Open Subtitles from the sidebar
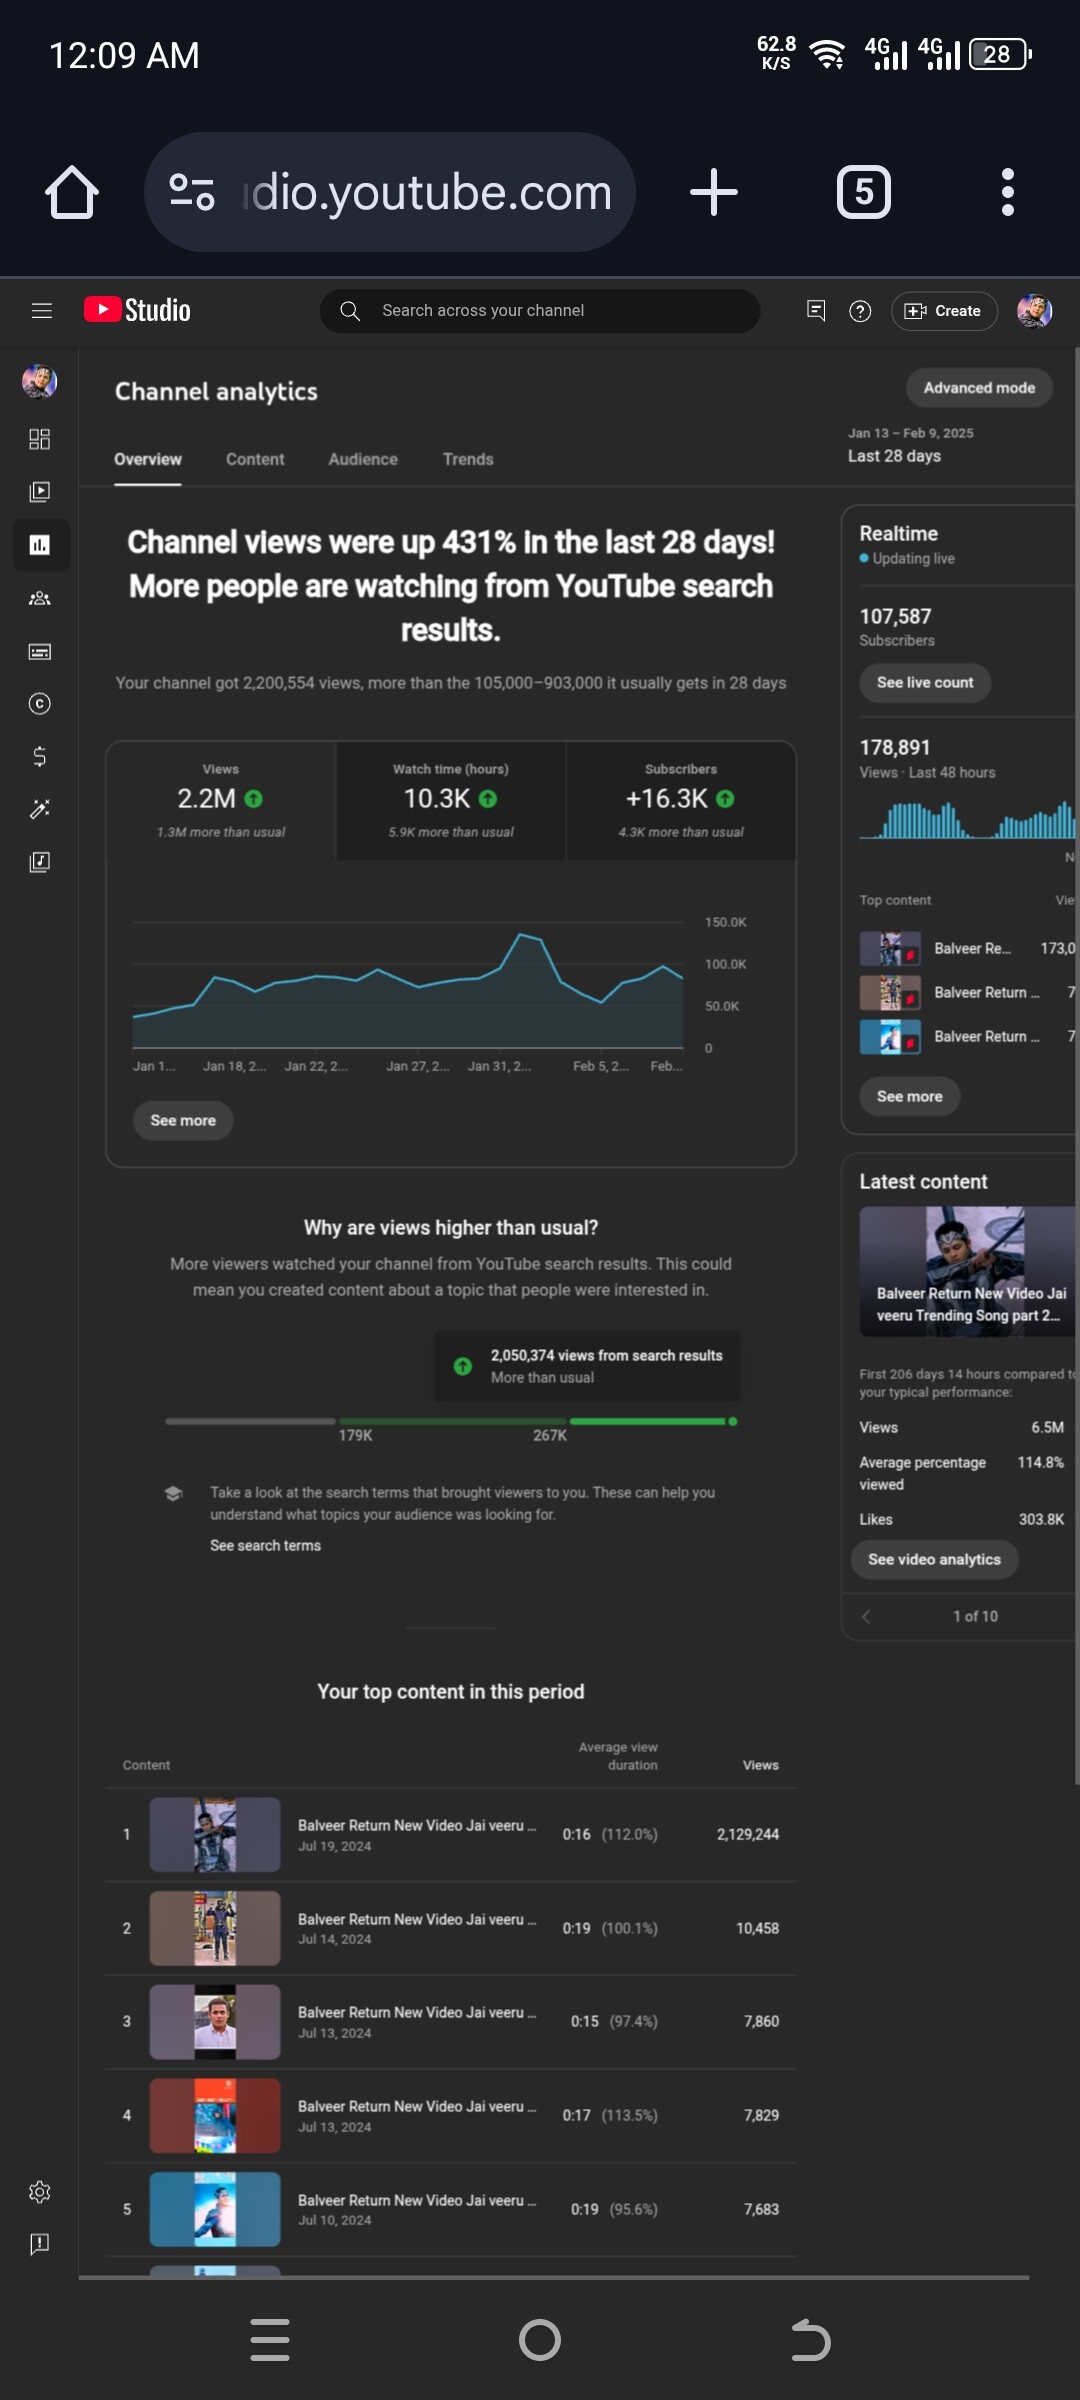1080x2400 pixels. click(x=40, y=652)
